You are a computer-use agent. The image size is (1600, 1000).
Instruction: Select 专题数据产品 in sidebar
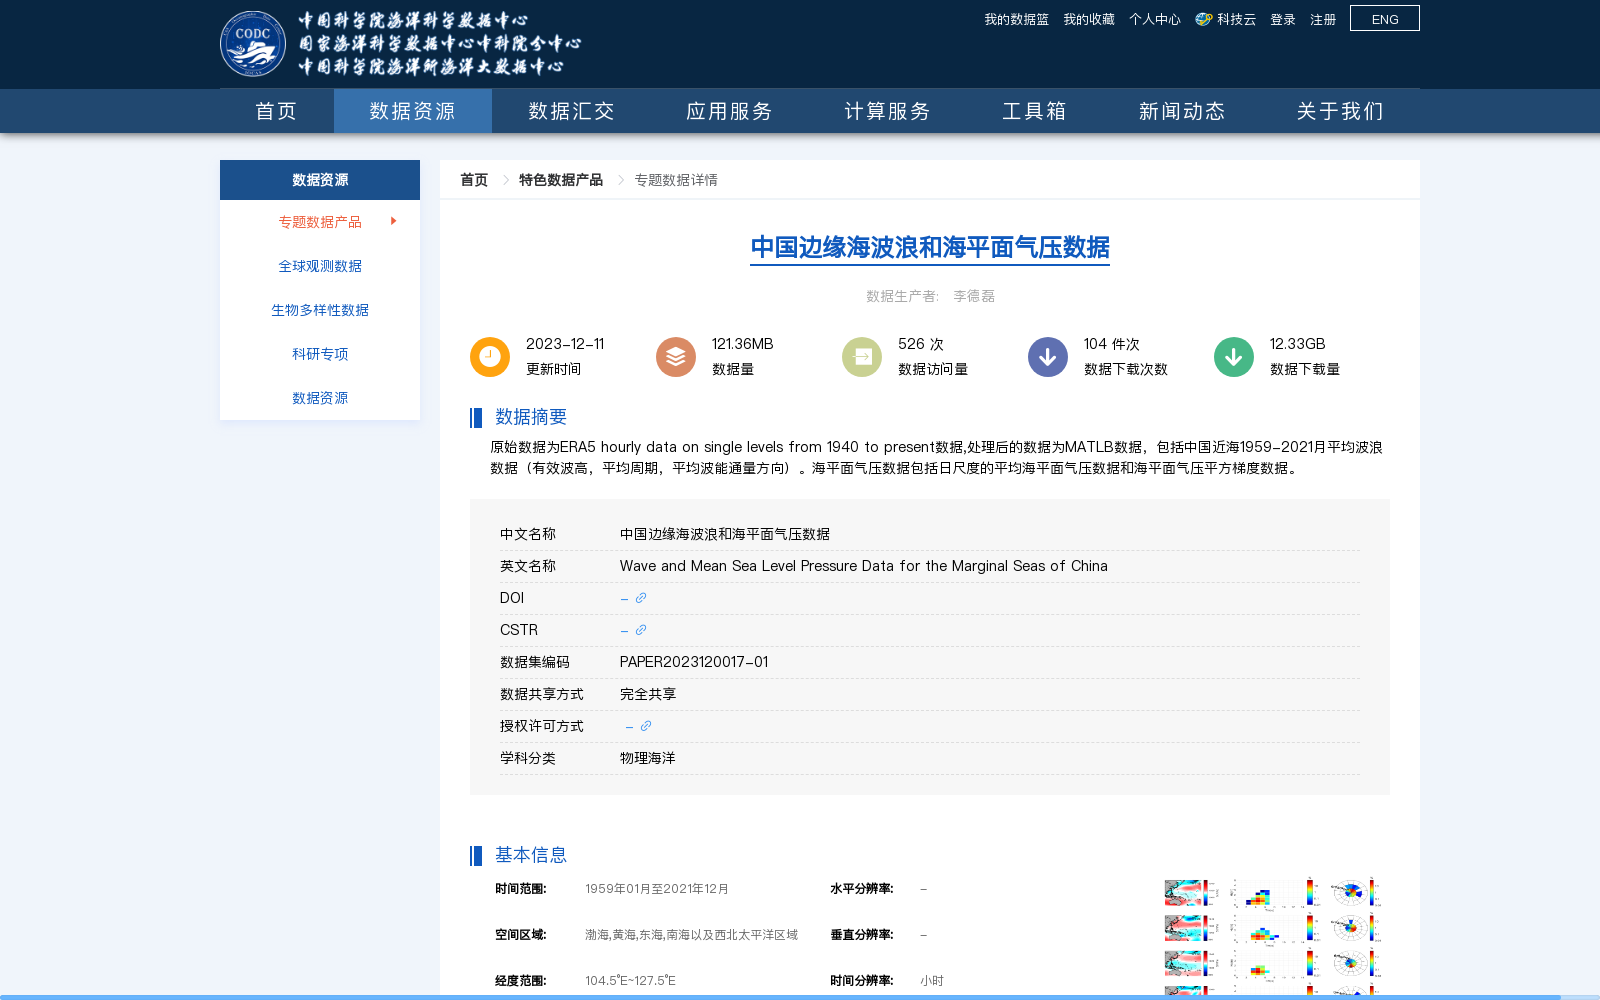click(320, 222)
